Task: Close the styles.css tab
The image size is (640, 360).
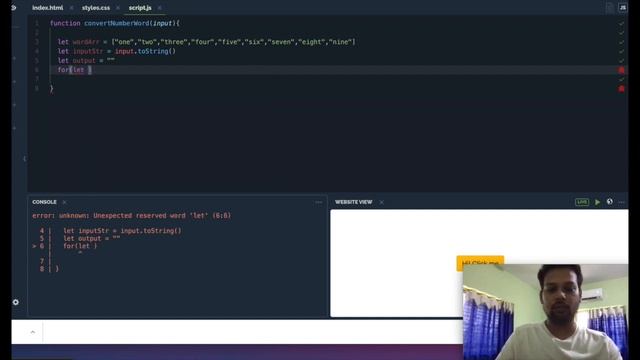Action: click(118, 8)
